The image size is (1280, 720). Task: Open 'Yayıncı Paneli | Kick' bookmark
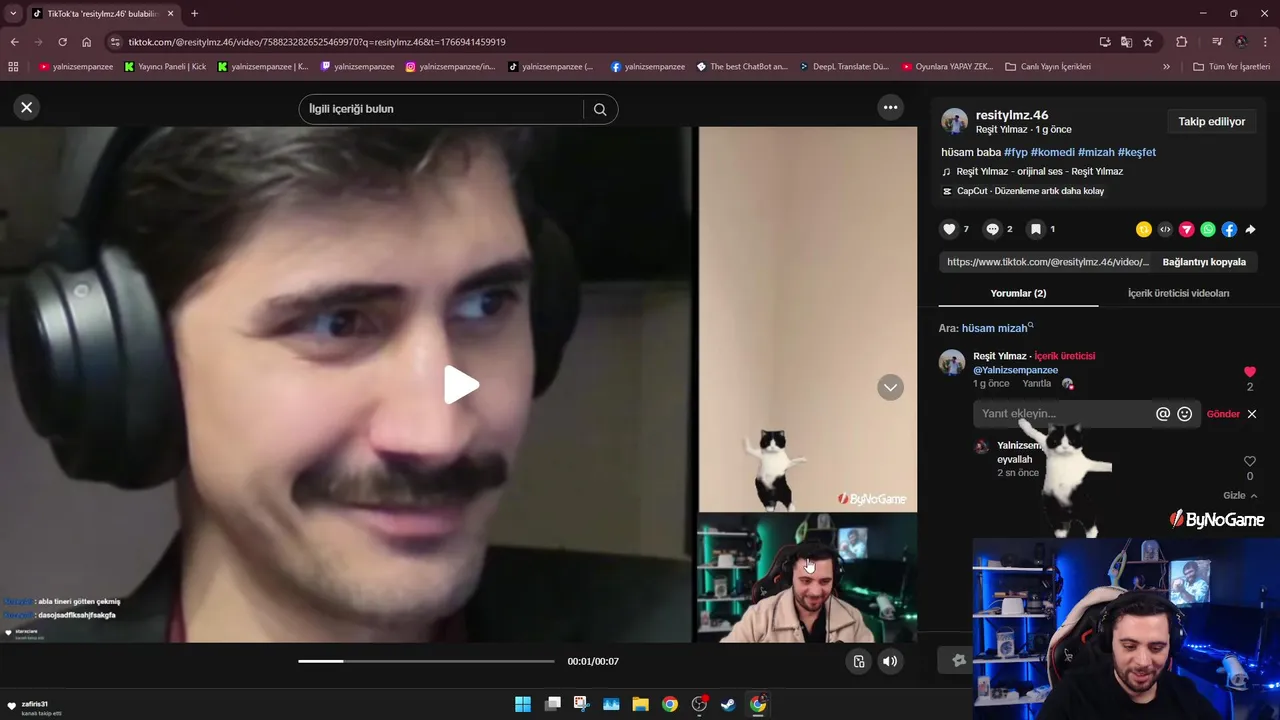coord(165,67)
